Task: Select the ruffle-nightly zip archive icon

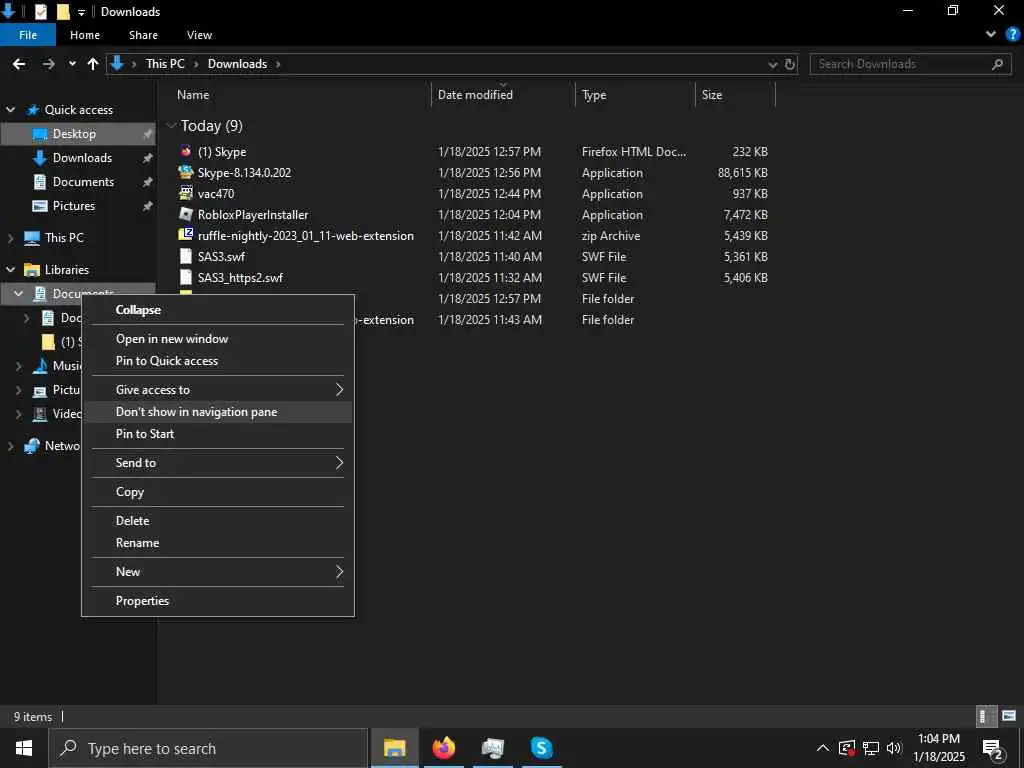Action: click(x=186, y=235)
